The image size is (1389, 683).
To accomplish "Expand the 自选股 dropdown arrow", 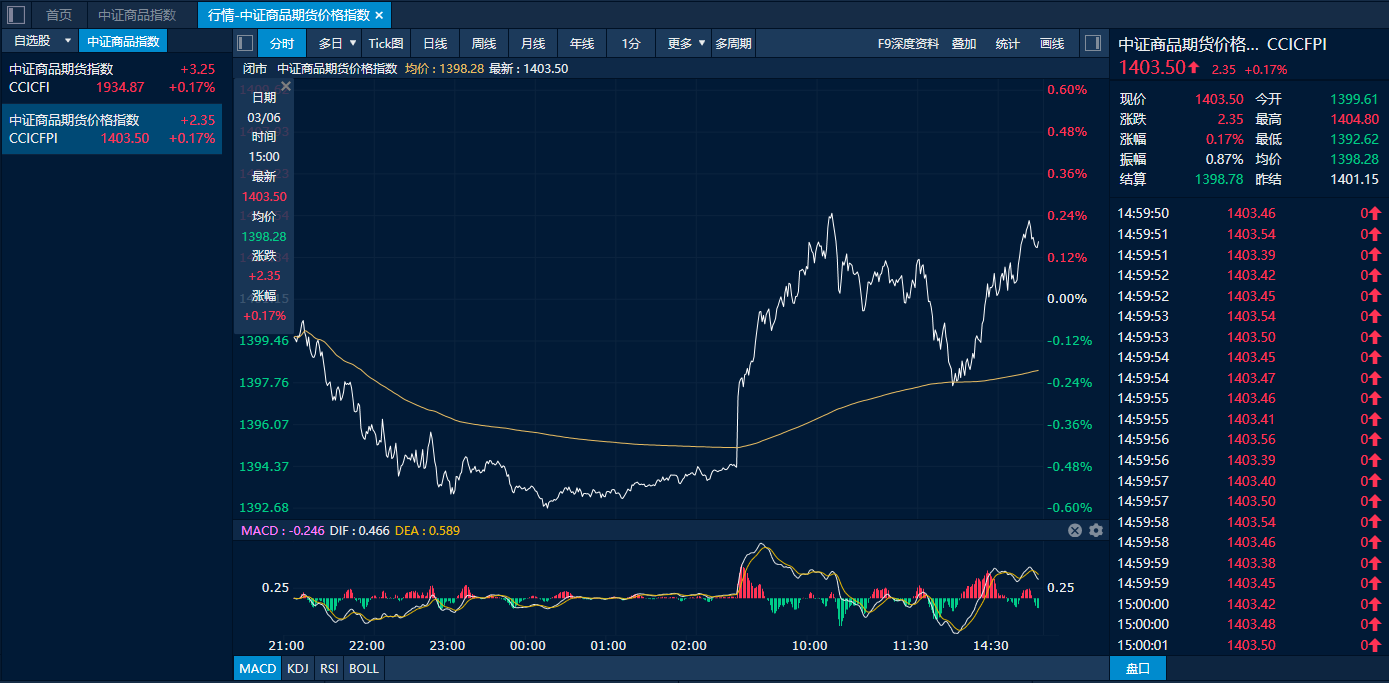I will (67, 41).
